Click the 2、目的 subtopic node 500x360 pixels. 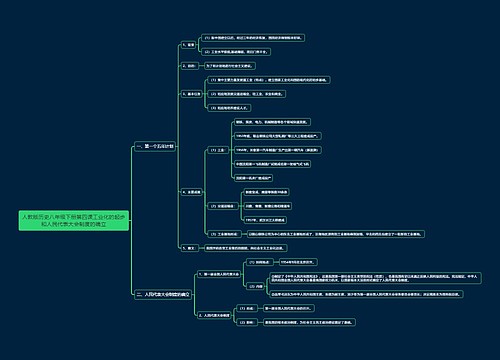click(189, 66)
